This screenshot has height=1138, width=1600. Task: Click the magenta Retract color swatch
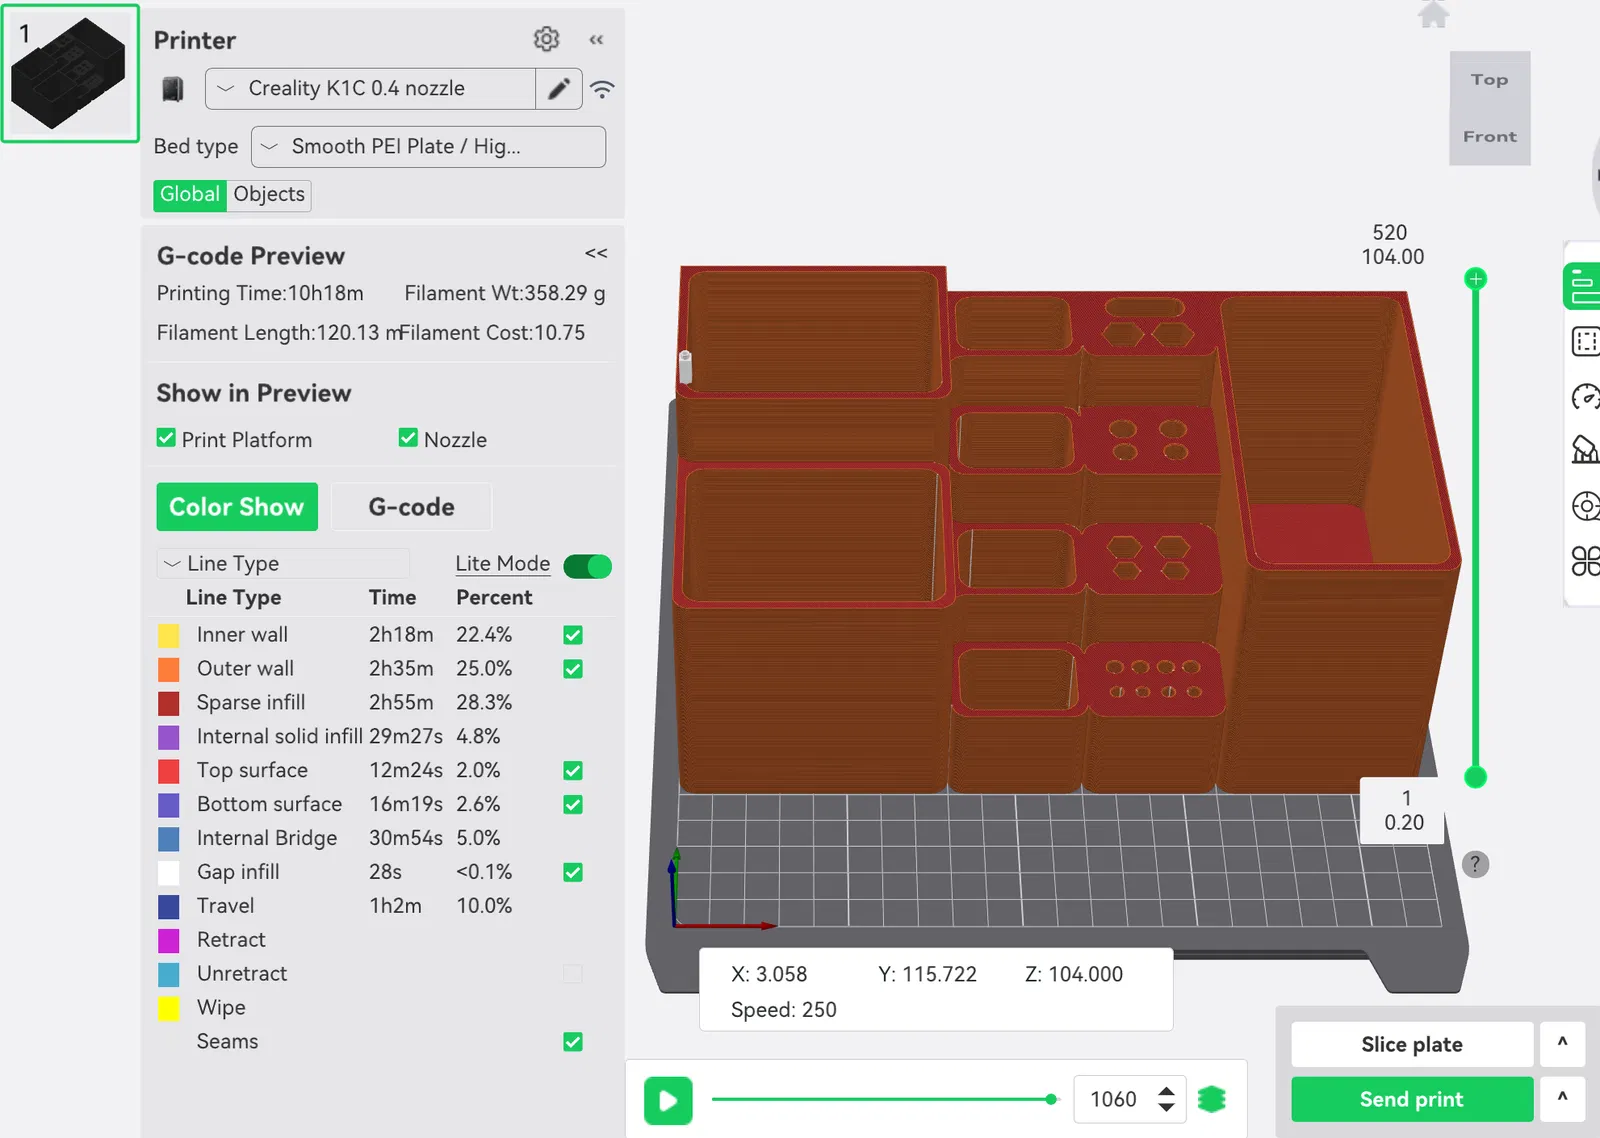click(x=169, y=941)
